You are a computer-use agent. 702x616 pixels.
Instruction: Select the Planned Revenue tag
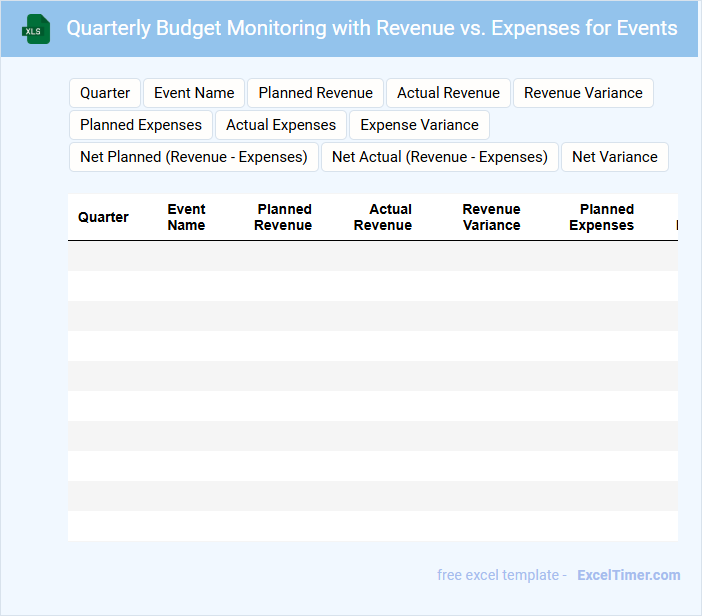(x=315, y=93)
